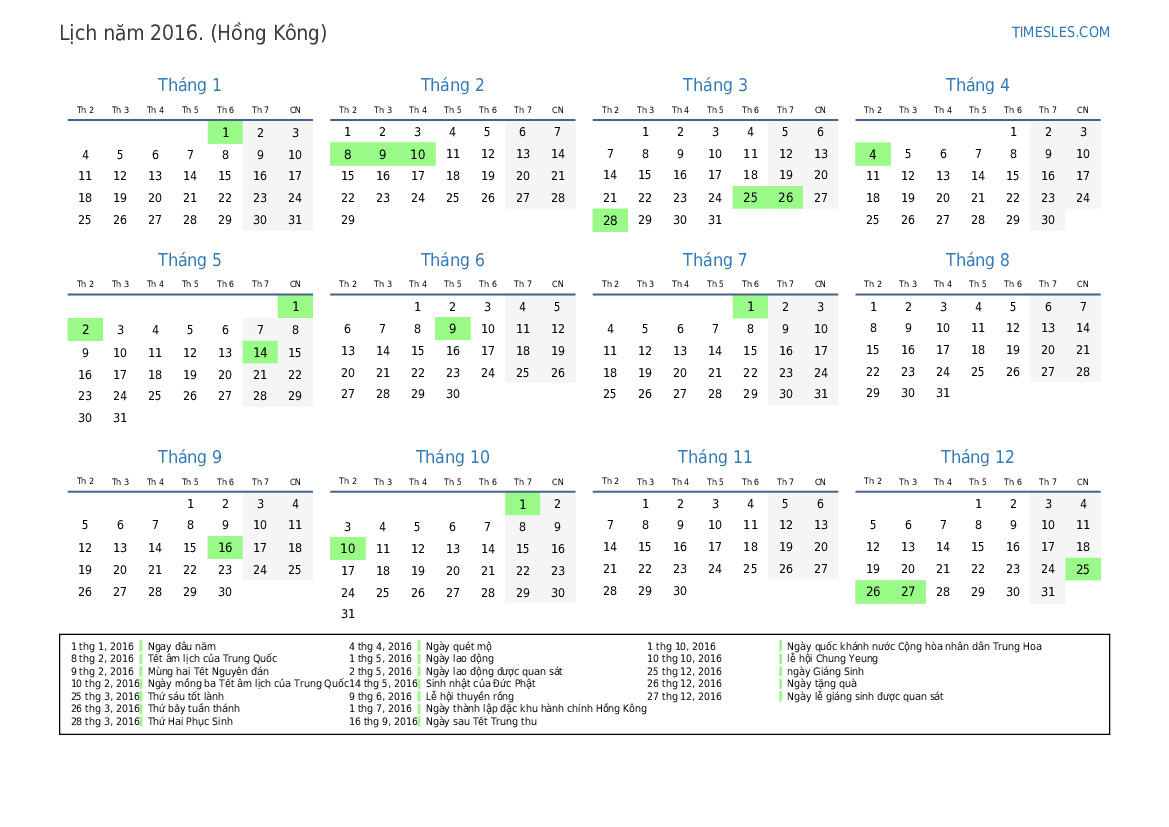
Task: Select the 'Tháng 8' month heading
Action: [977, 260]
